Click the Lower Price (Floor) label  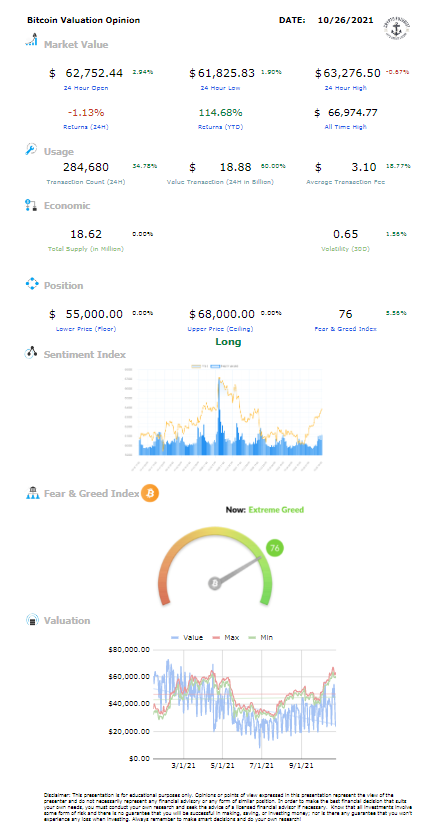click(86, 329)
